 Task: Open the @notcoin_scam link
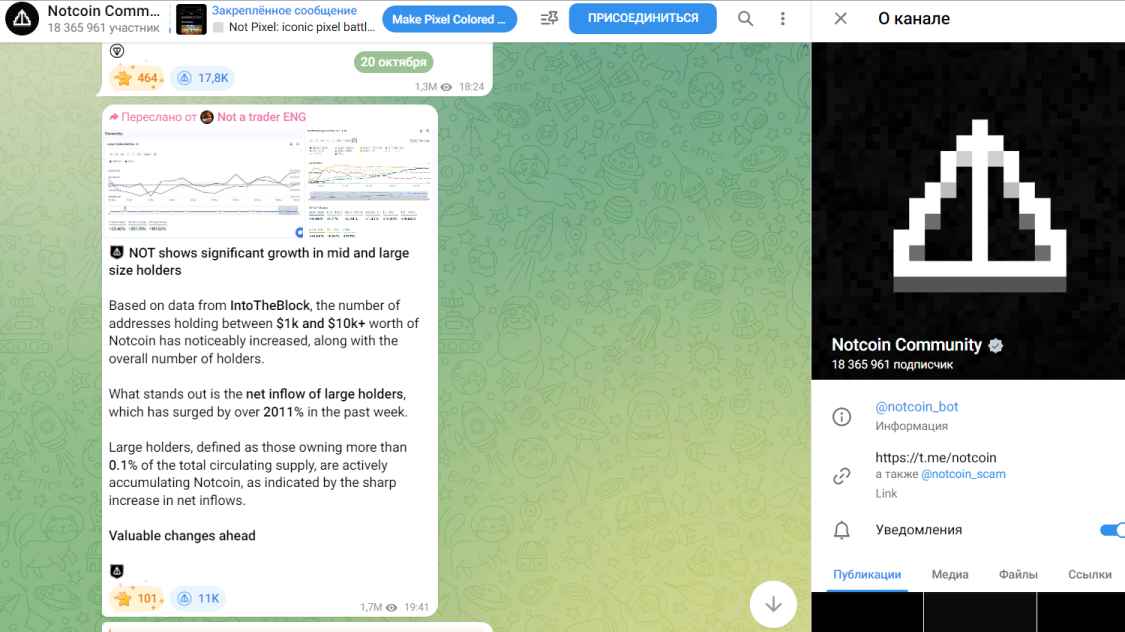pyautogui.click(x=963, y=474)
